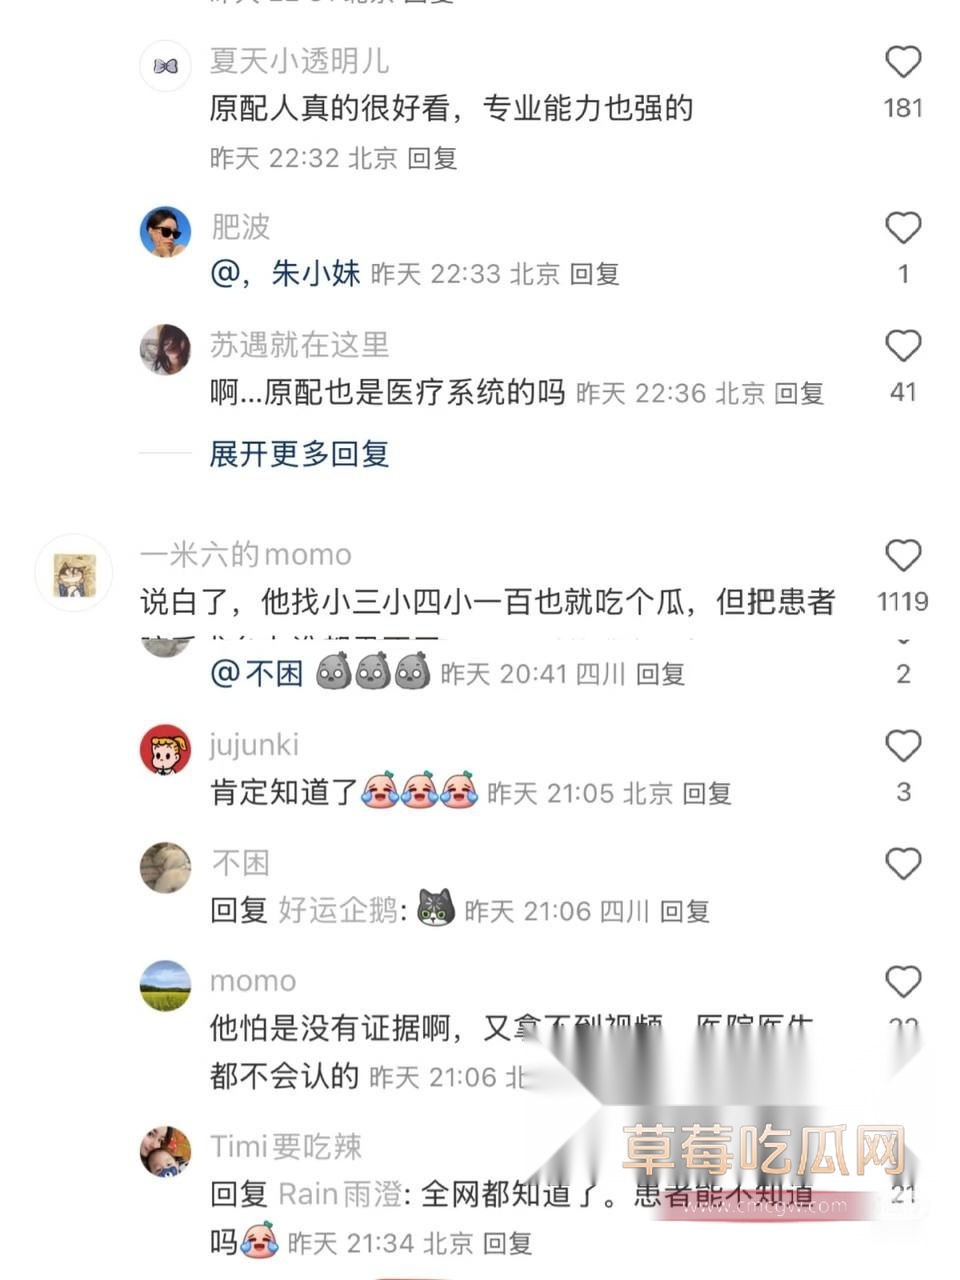Image resolution: width=960 pixels, height=1280 pixels.
Task: Reply to jujunki's comment via 回复
Action: [707, 794]
